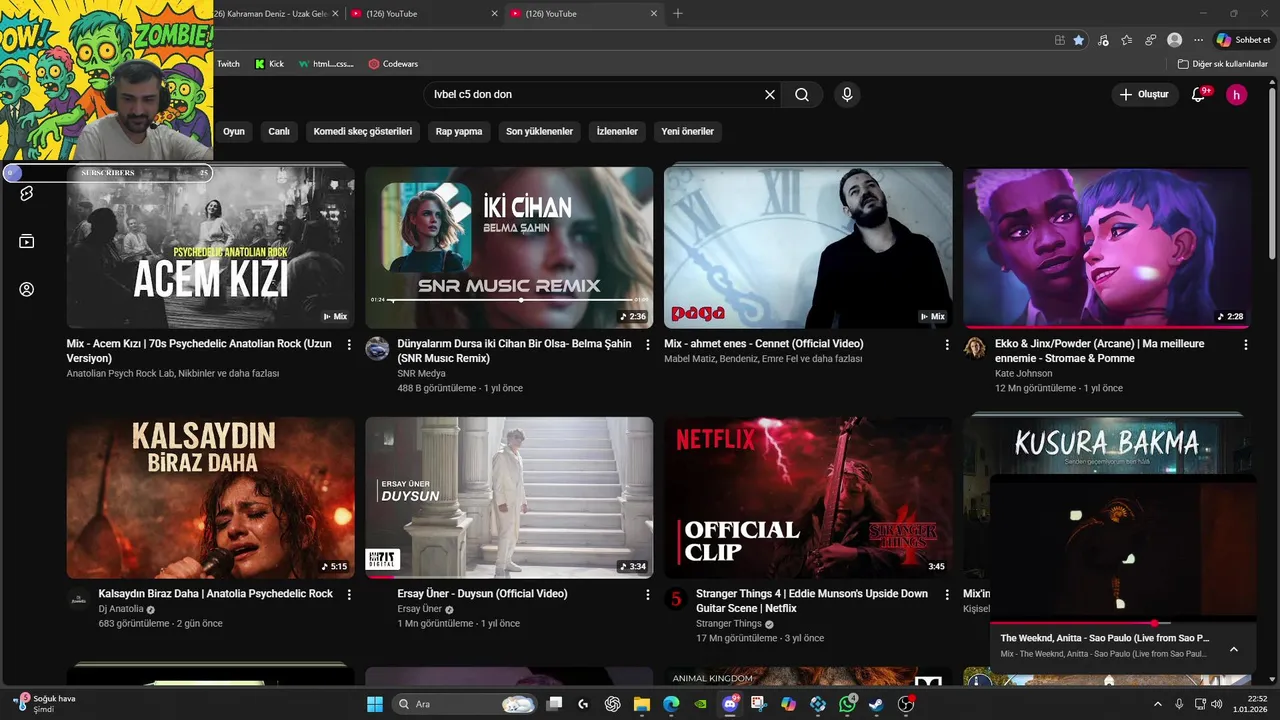Open options menu for Acem Kızı mix
The image size is (1280, 720).
click(349, 344)
